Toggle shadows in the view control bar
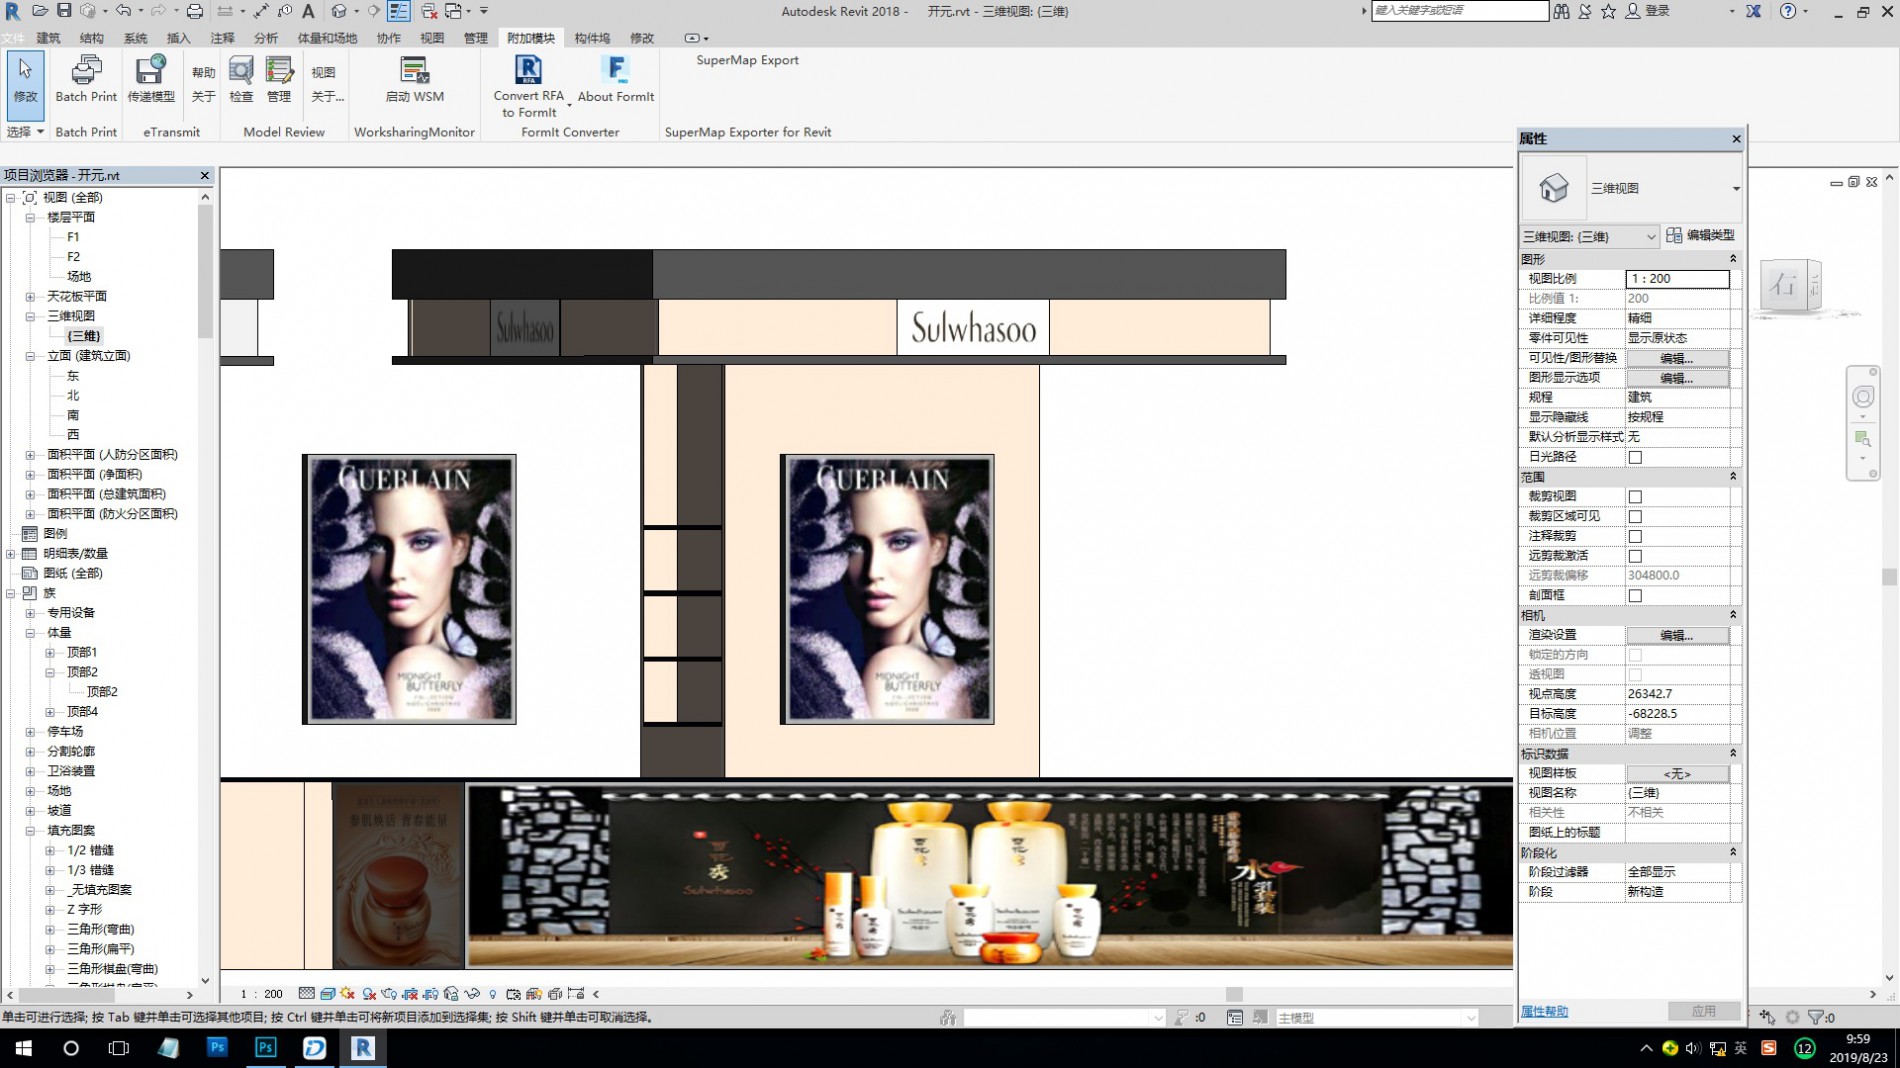1900x1068 pixels. (x=369, y=994)
